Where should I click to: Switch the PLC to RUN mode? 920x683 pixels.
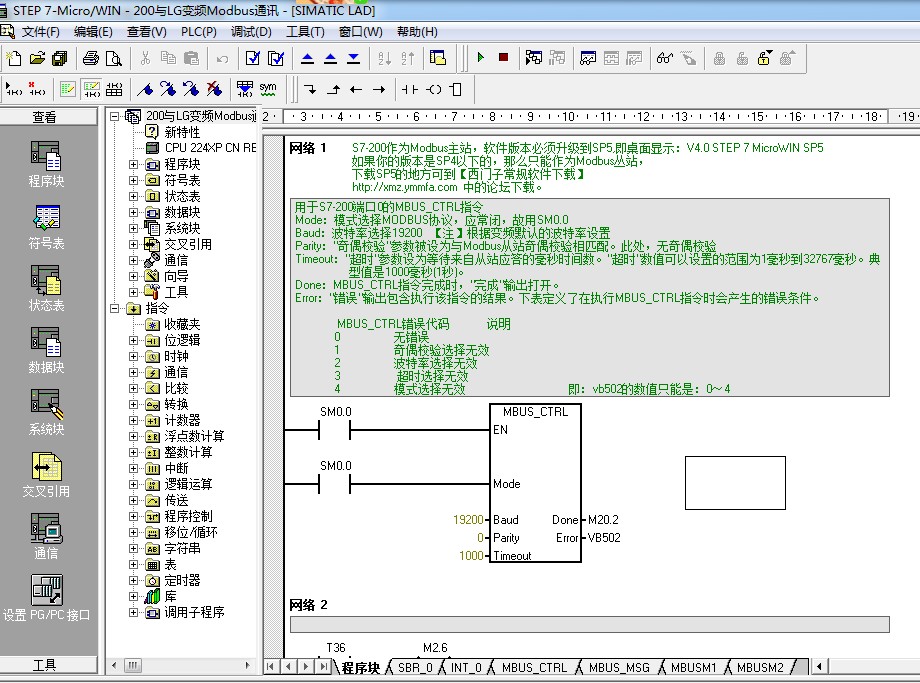click(483, 57)
